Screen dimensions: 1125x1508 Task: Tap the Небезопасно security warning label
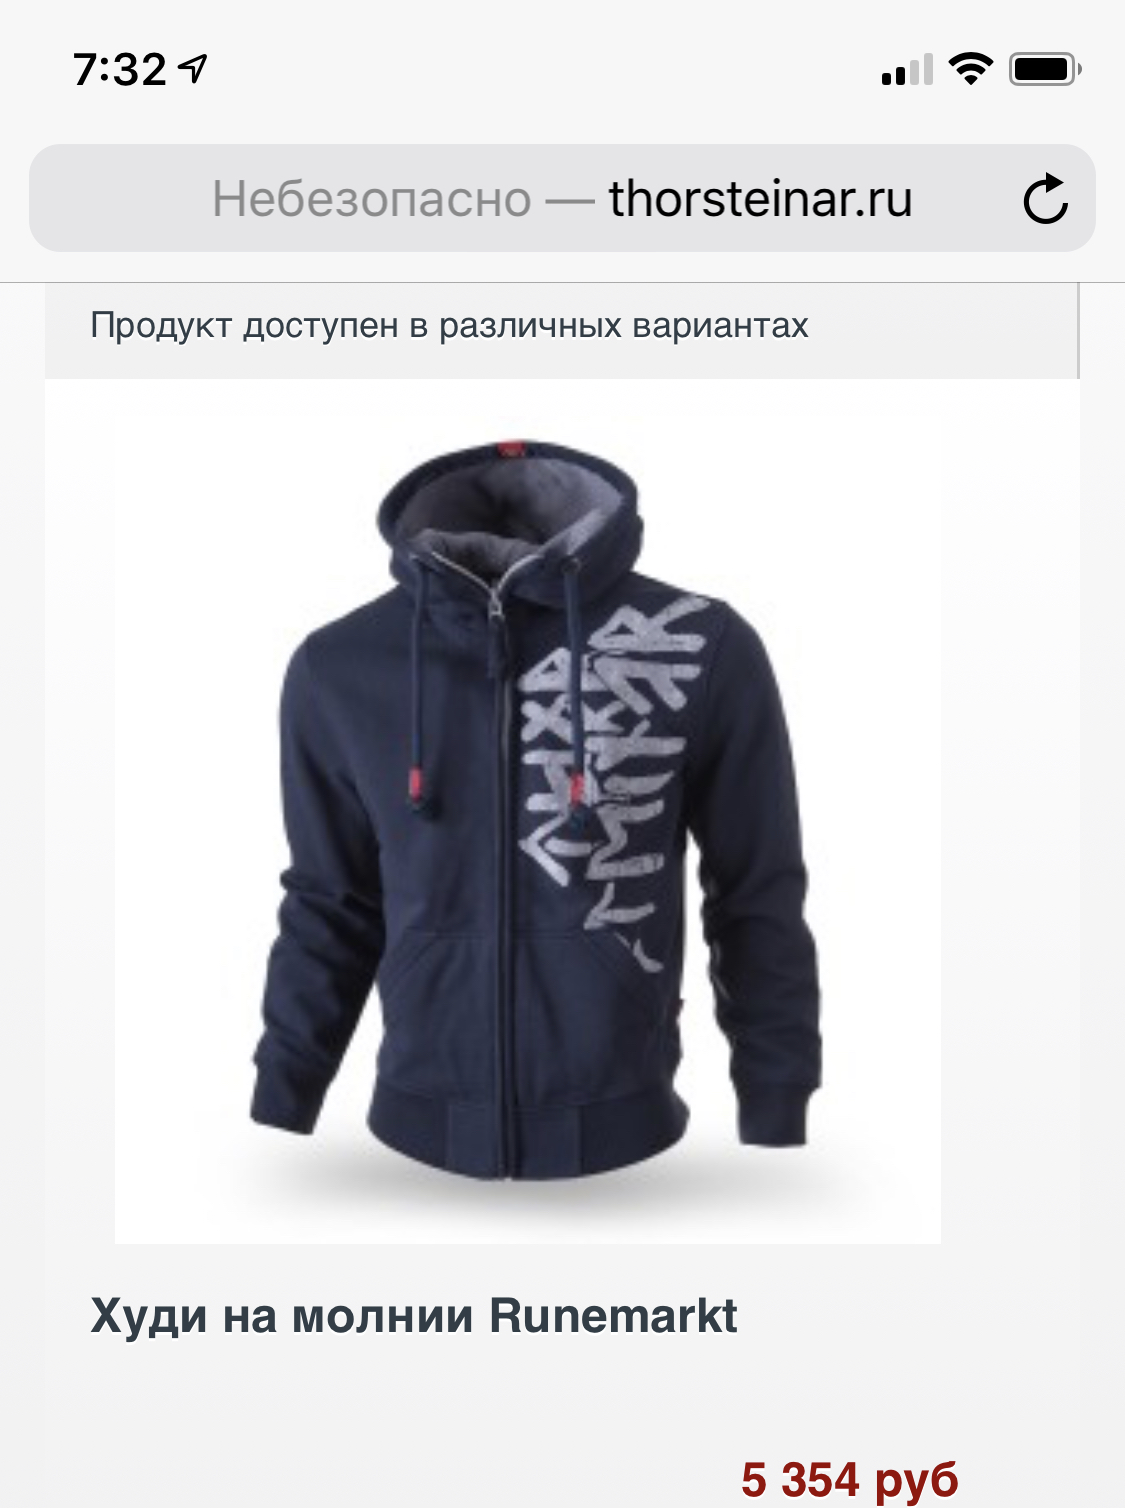(372, 199)
